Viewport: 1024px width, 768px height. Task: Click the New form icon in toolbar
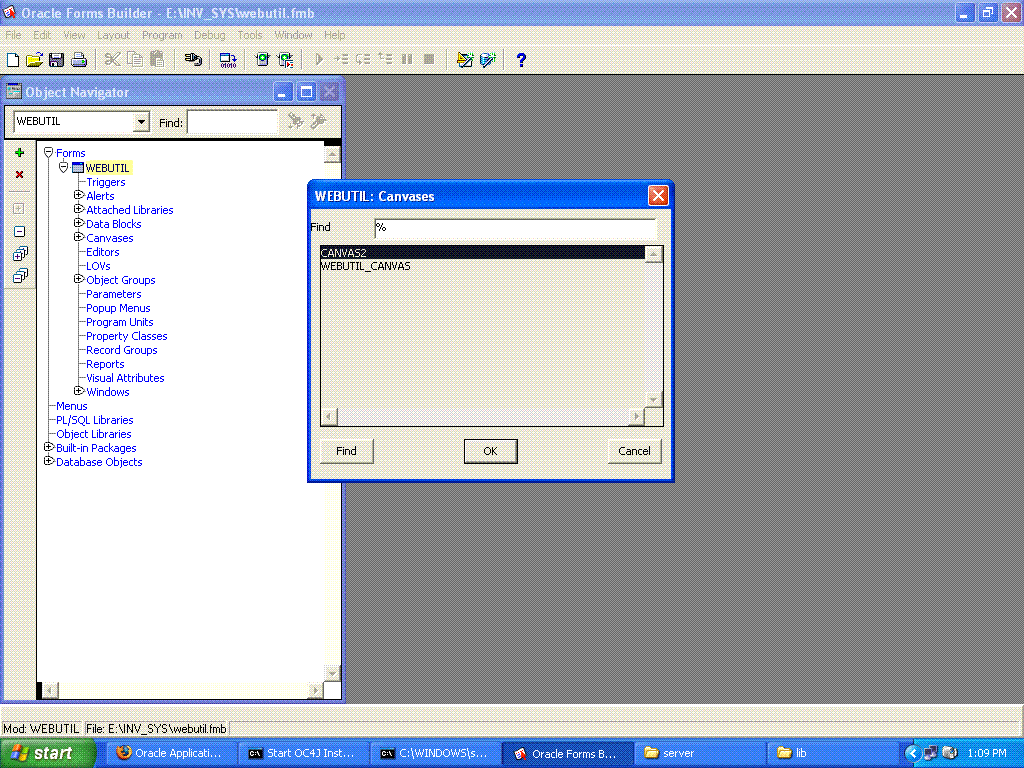13,60
